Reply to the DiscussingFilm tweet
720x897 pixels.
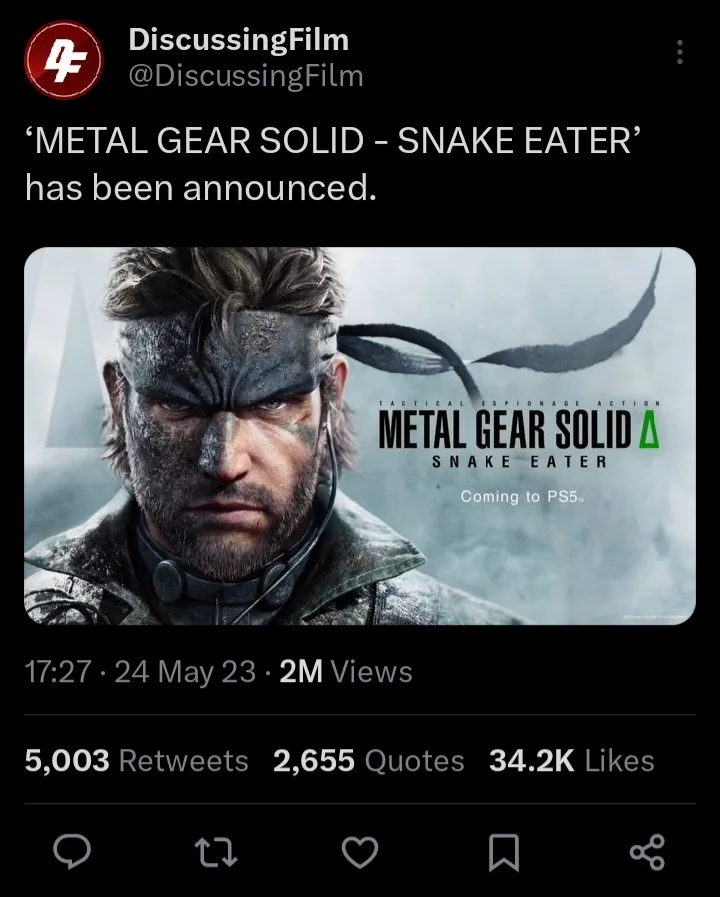point(72,851)
